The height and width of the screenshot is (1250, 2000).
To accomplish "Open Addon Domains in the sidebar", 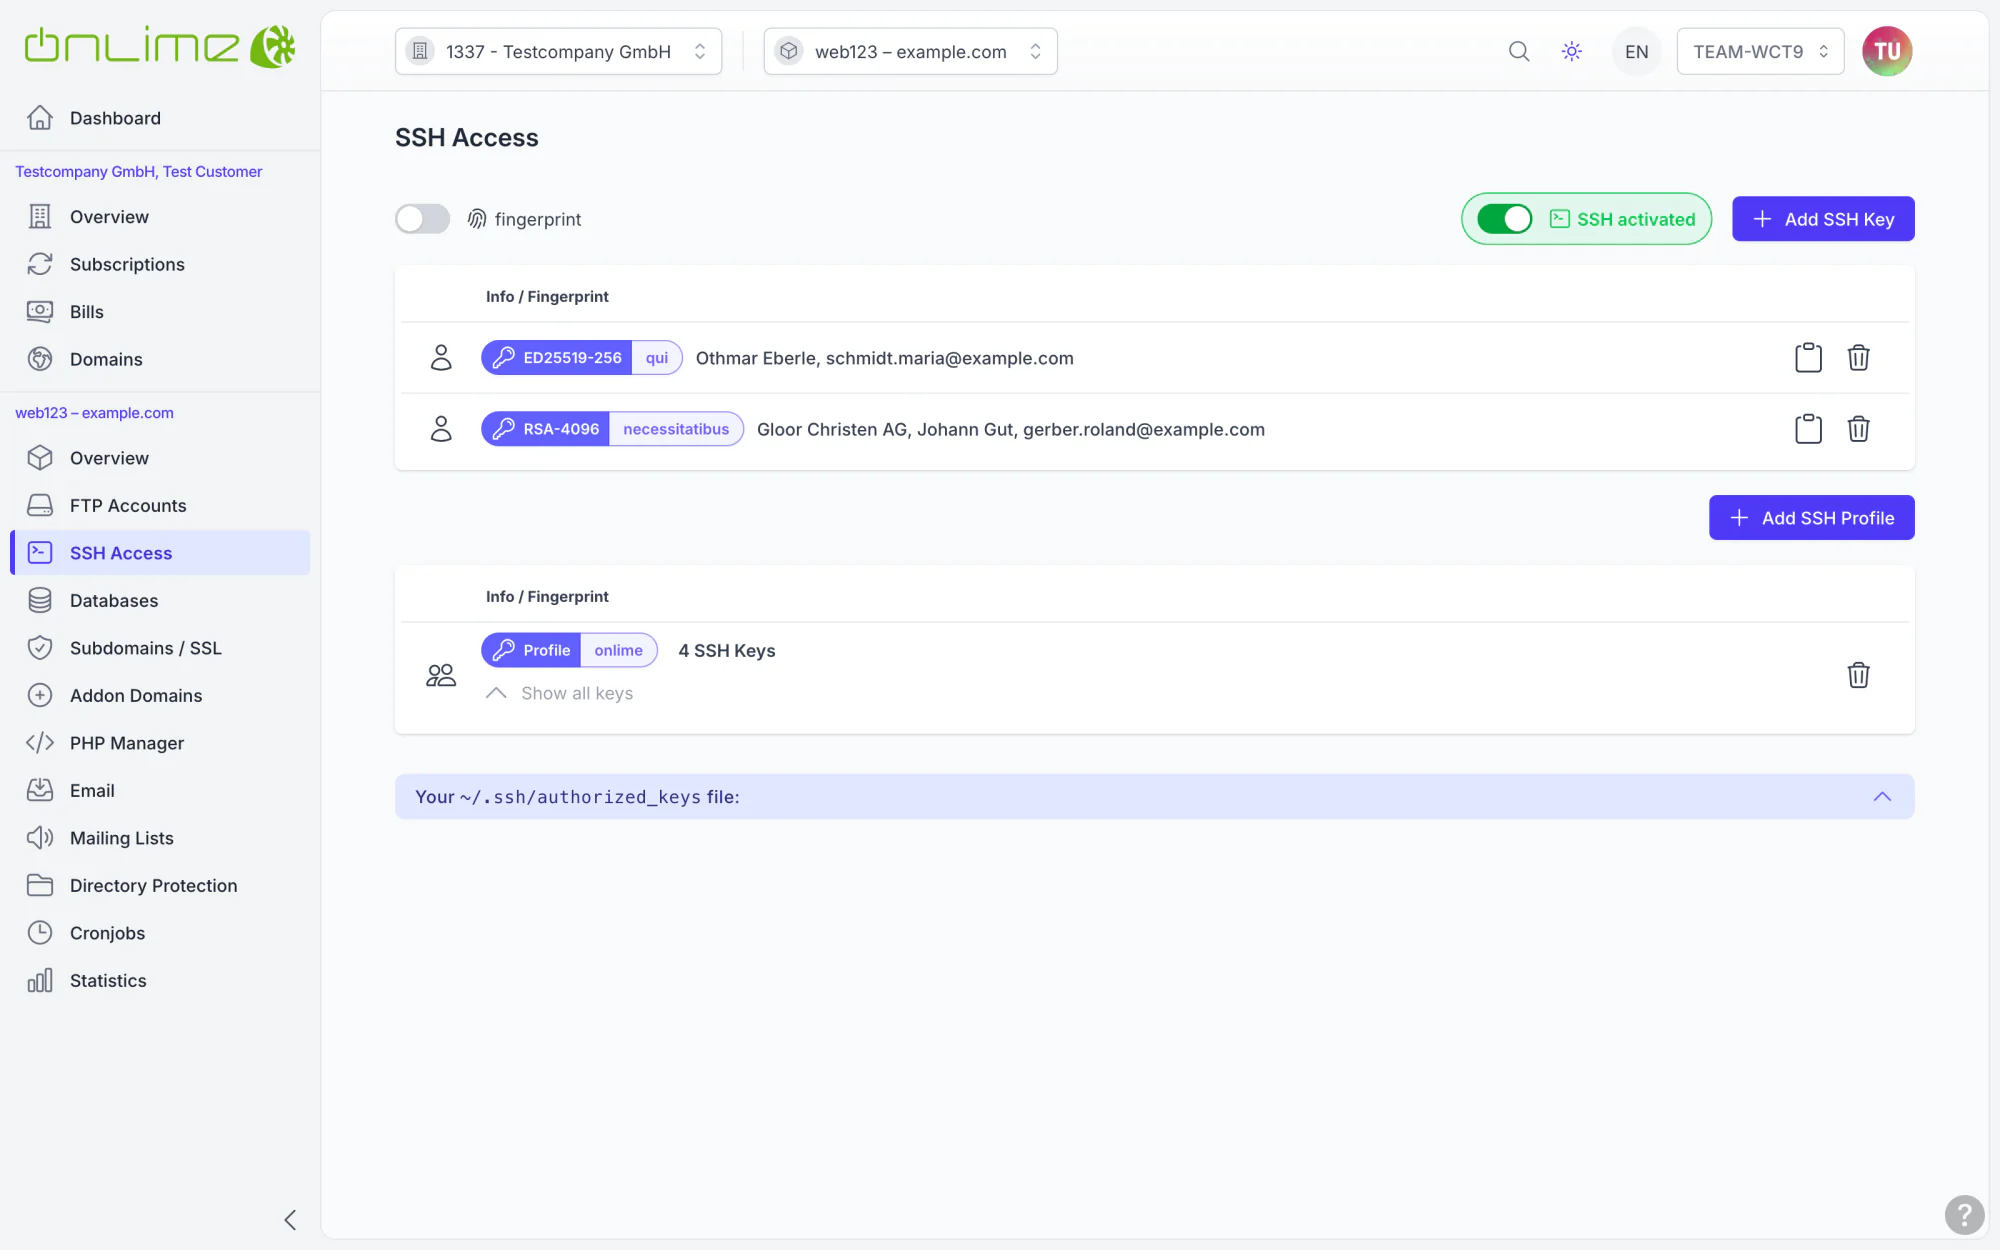I will 160,695.
